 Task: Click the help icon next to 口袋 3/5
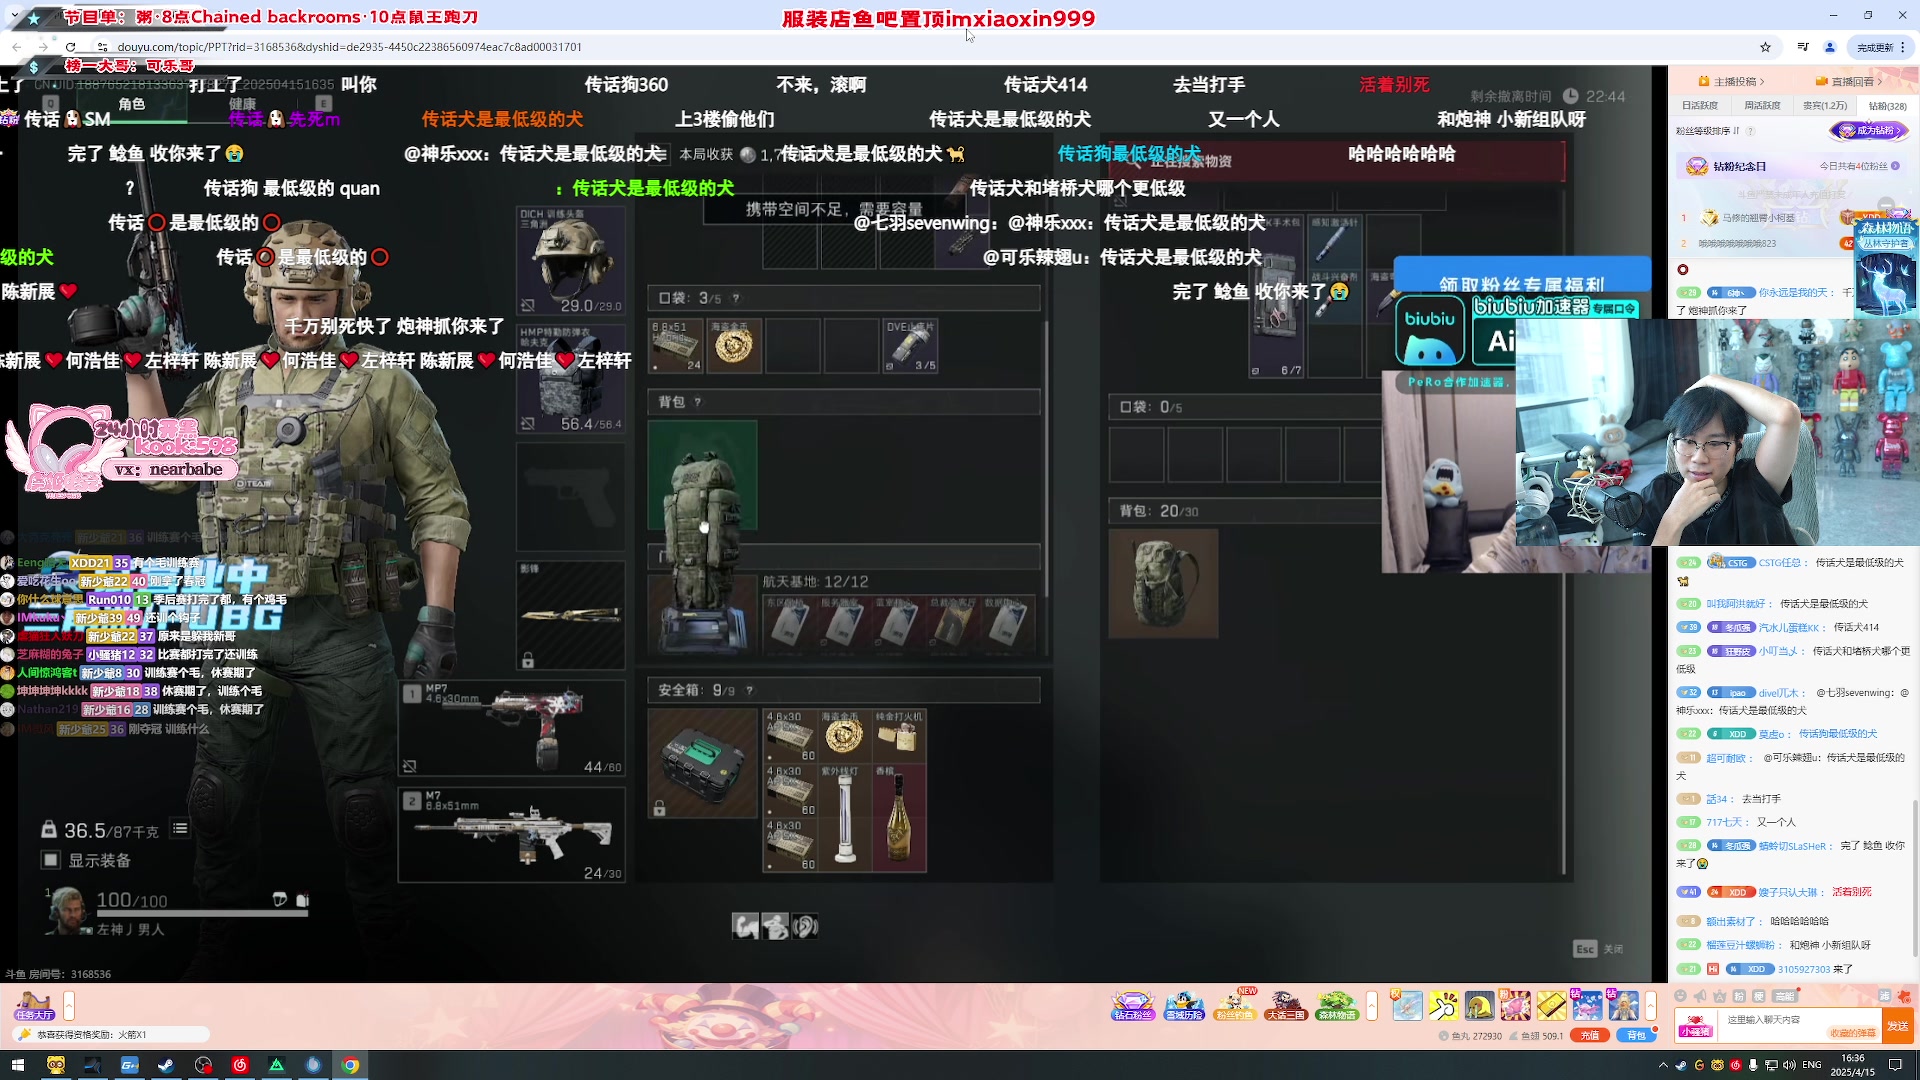click(x=736, y=298)
